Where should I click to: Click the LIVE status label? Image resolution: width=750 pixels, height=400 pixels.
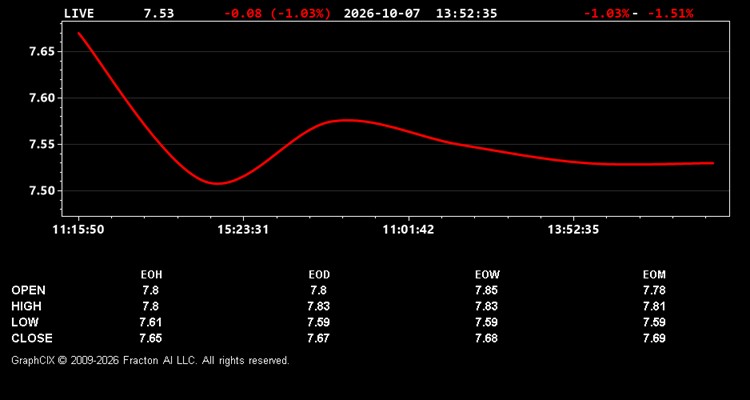click(79, 13)
